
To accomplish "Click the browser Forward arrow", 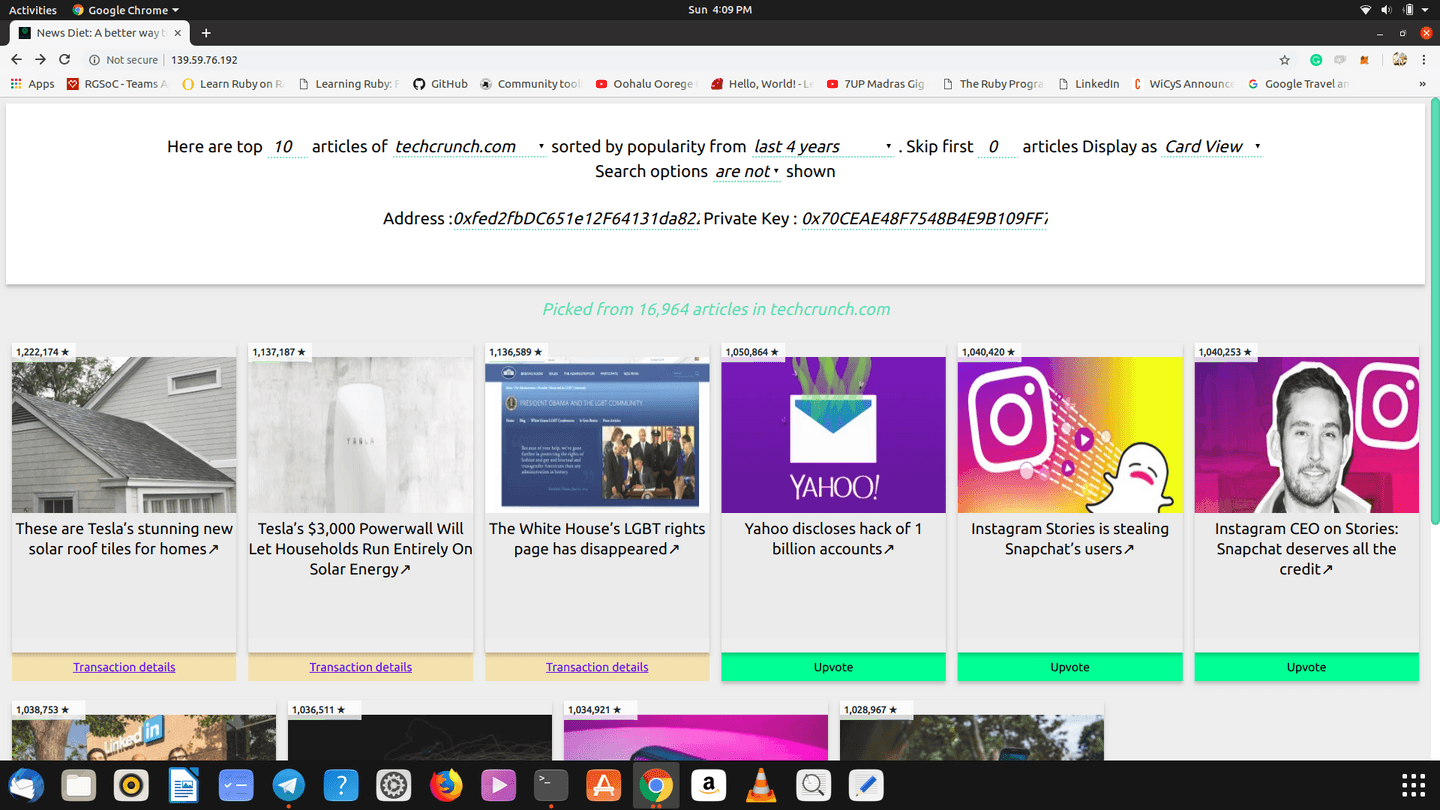I will (40, 60).
